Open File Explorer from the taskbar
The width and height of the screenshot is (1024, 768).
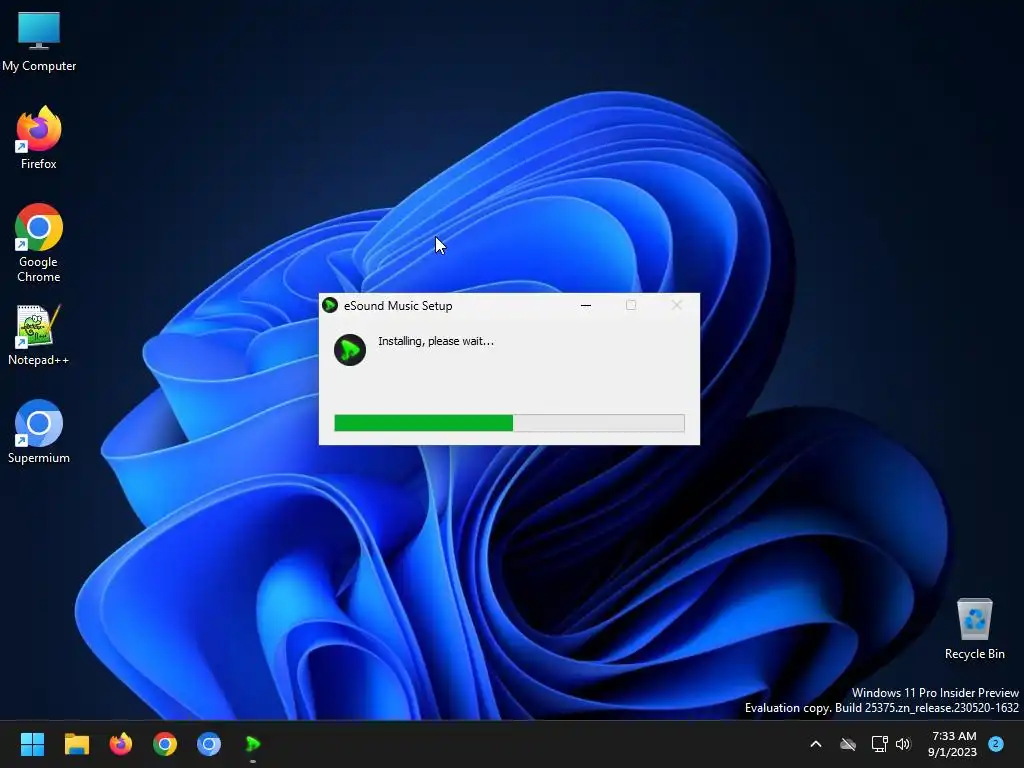(76, 744)
